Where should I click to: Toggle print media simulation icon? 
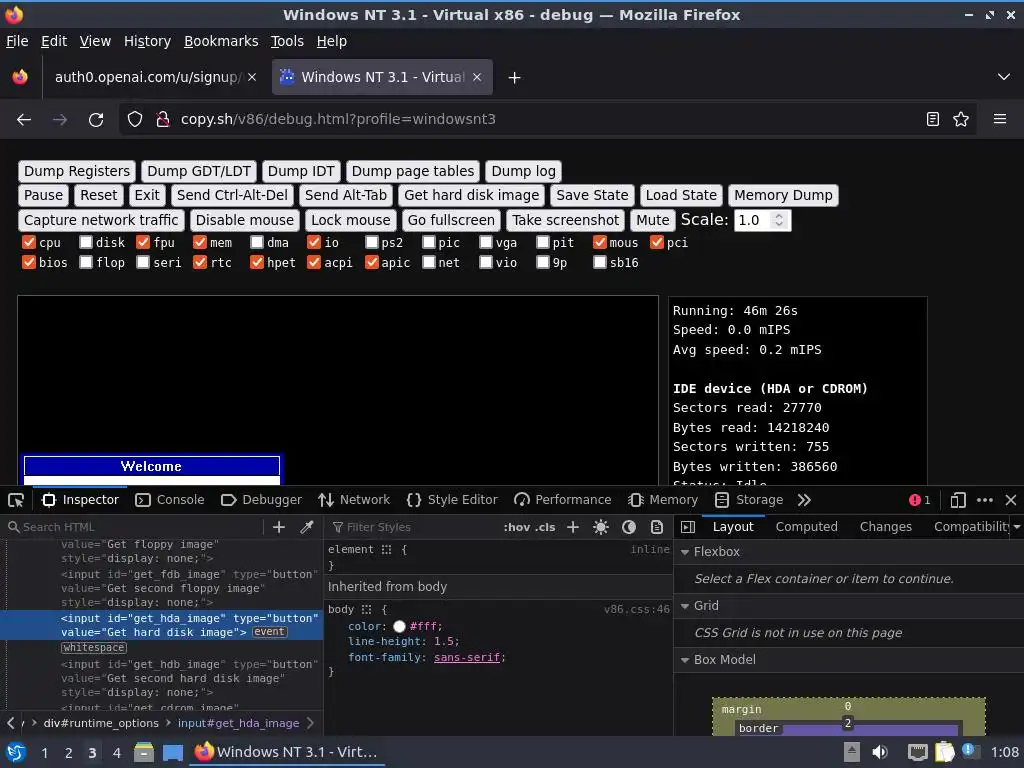coord(657,527)
